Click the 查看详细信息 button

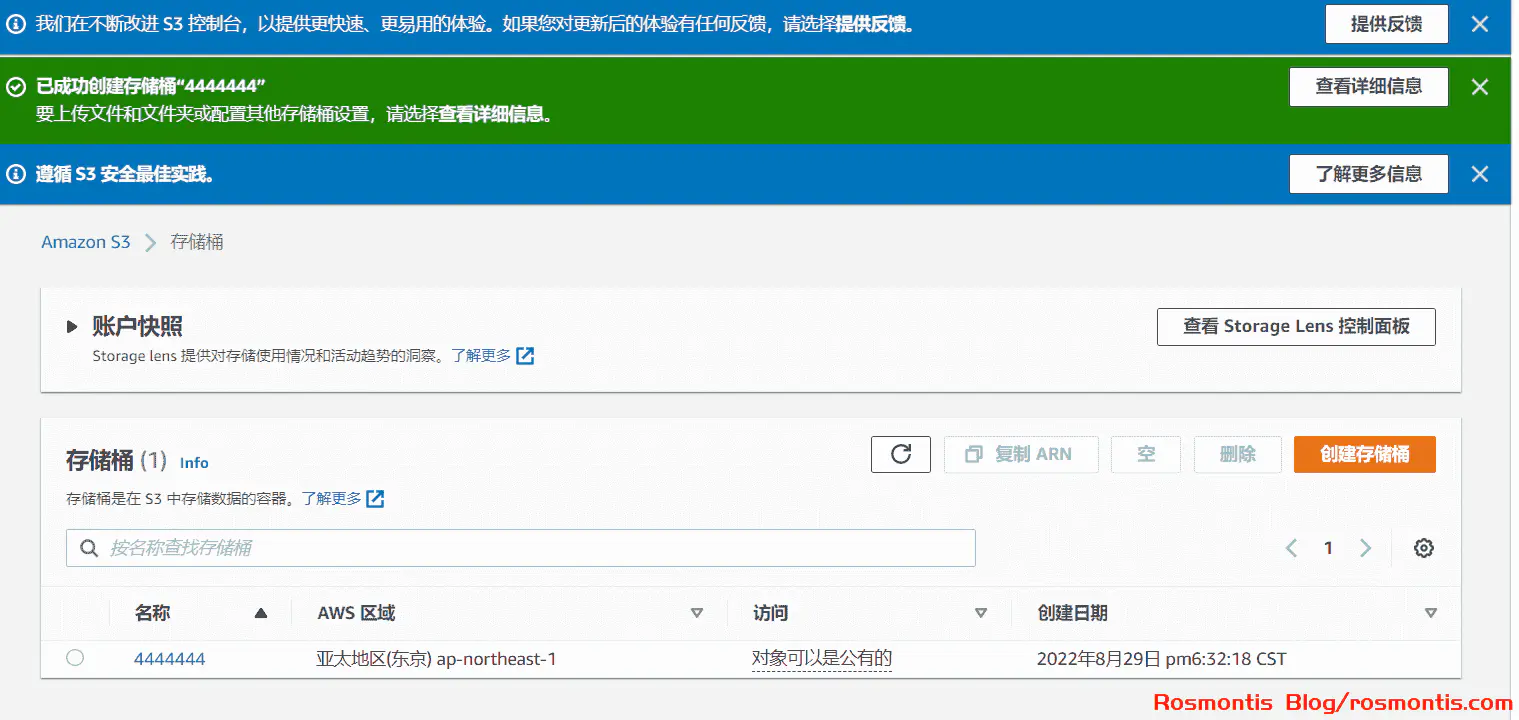point(1368,87)
